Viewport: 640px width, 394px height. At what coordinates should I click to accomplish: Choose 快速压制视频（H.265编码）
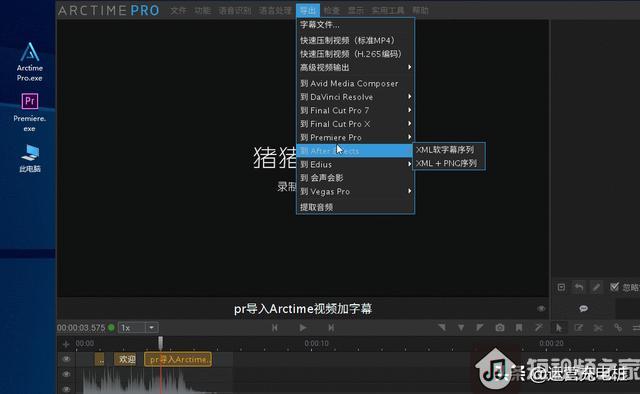point(355,54)
